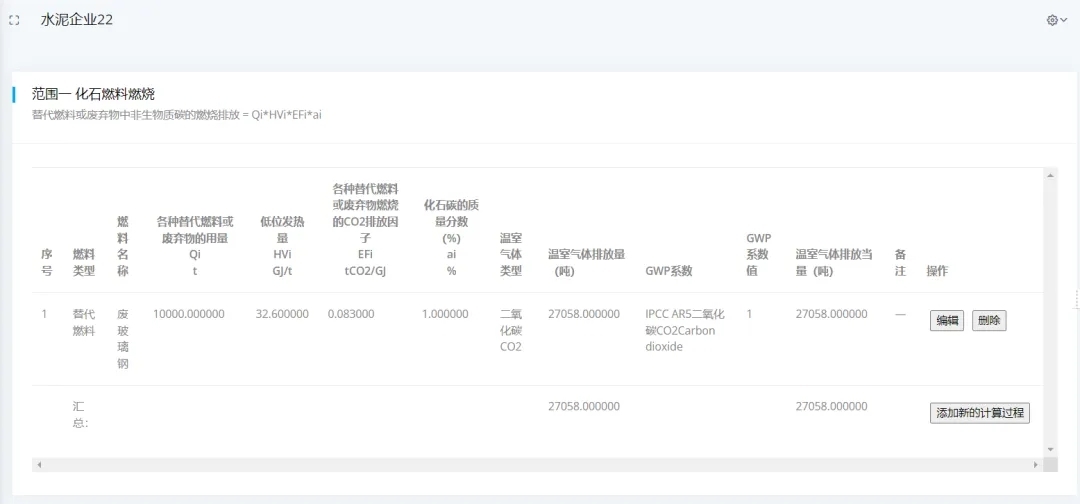Click the table's scroll-up arrow
The image size is (1080, 504).
pyautogui.click(x=1050, y=176)
